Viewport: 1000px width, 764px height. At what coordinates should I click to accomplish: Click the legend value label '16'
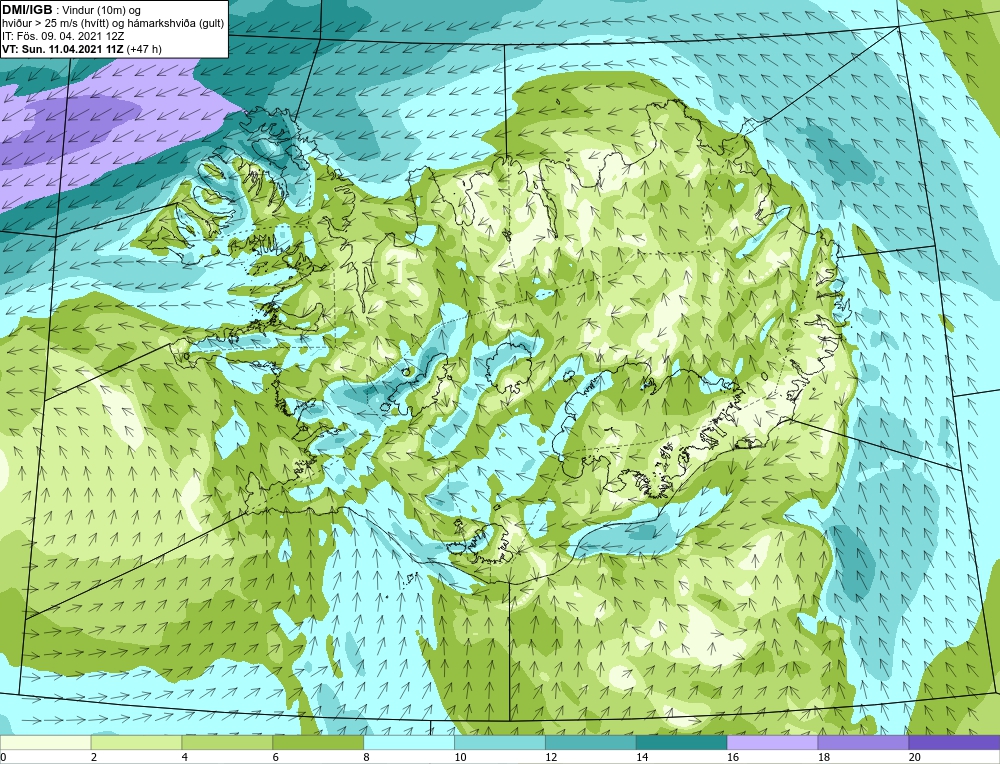tap(733, 758)
